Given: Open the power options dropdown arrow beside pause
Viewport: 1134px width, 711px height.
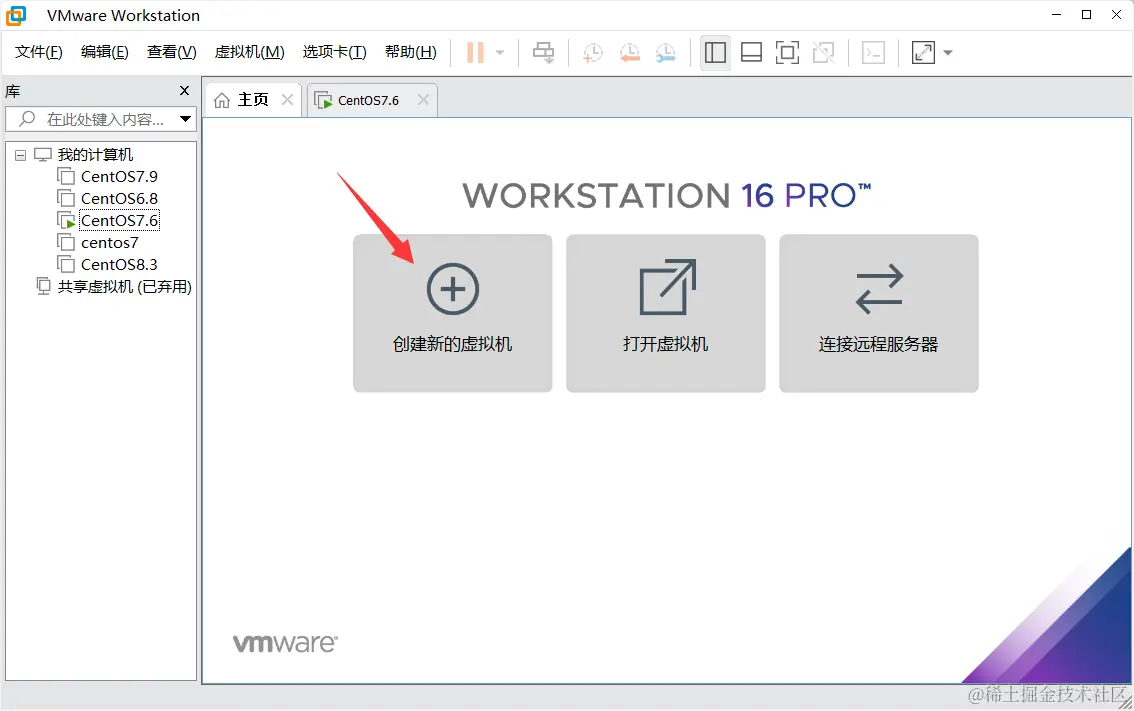Looking at the screenshot, I should point(500,52).
